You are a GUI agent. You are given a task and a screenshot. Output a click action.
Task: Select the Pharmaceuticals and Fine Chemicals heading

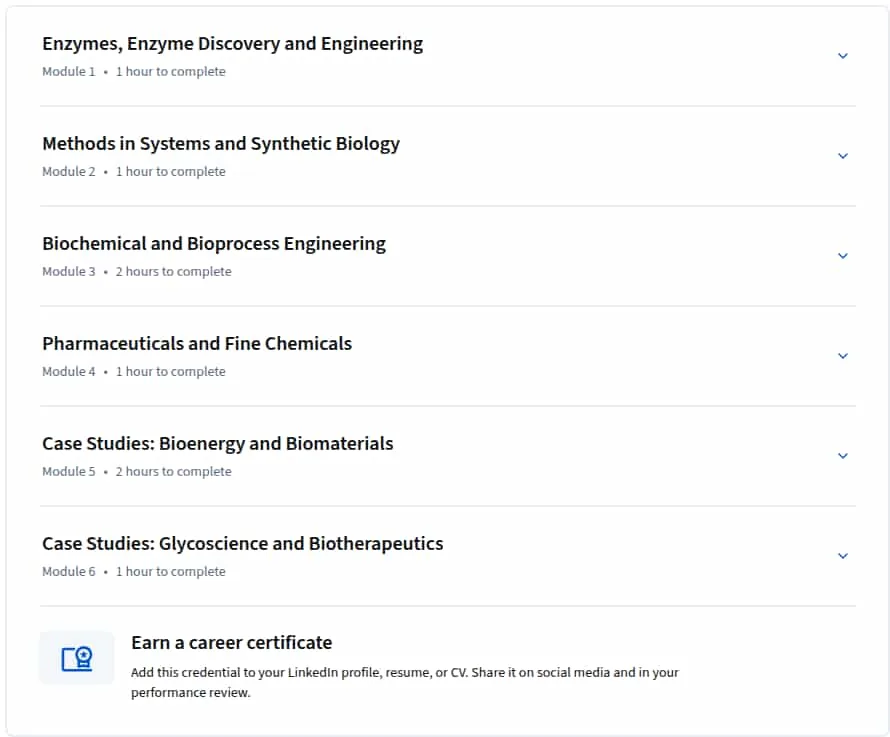[x=197, y=344]
